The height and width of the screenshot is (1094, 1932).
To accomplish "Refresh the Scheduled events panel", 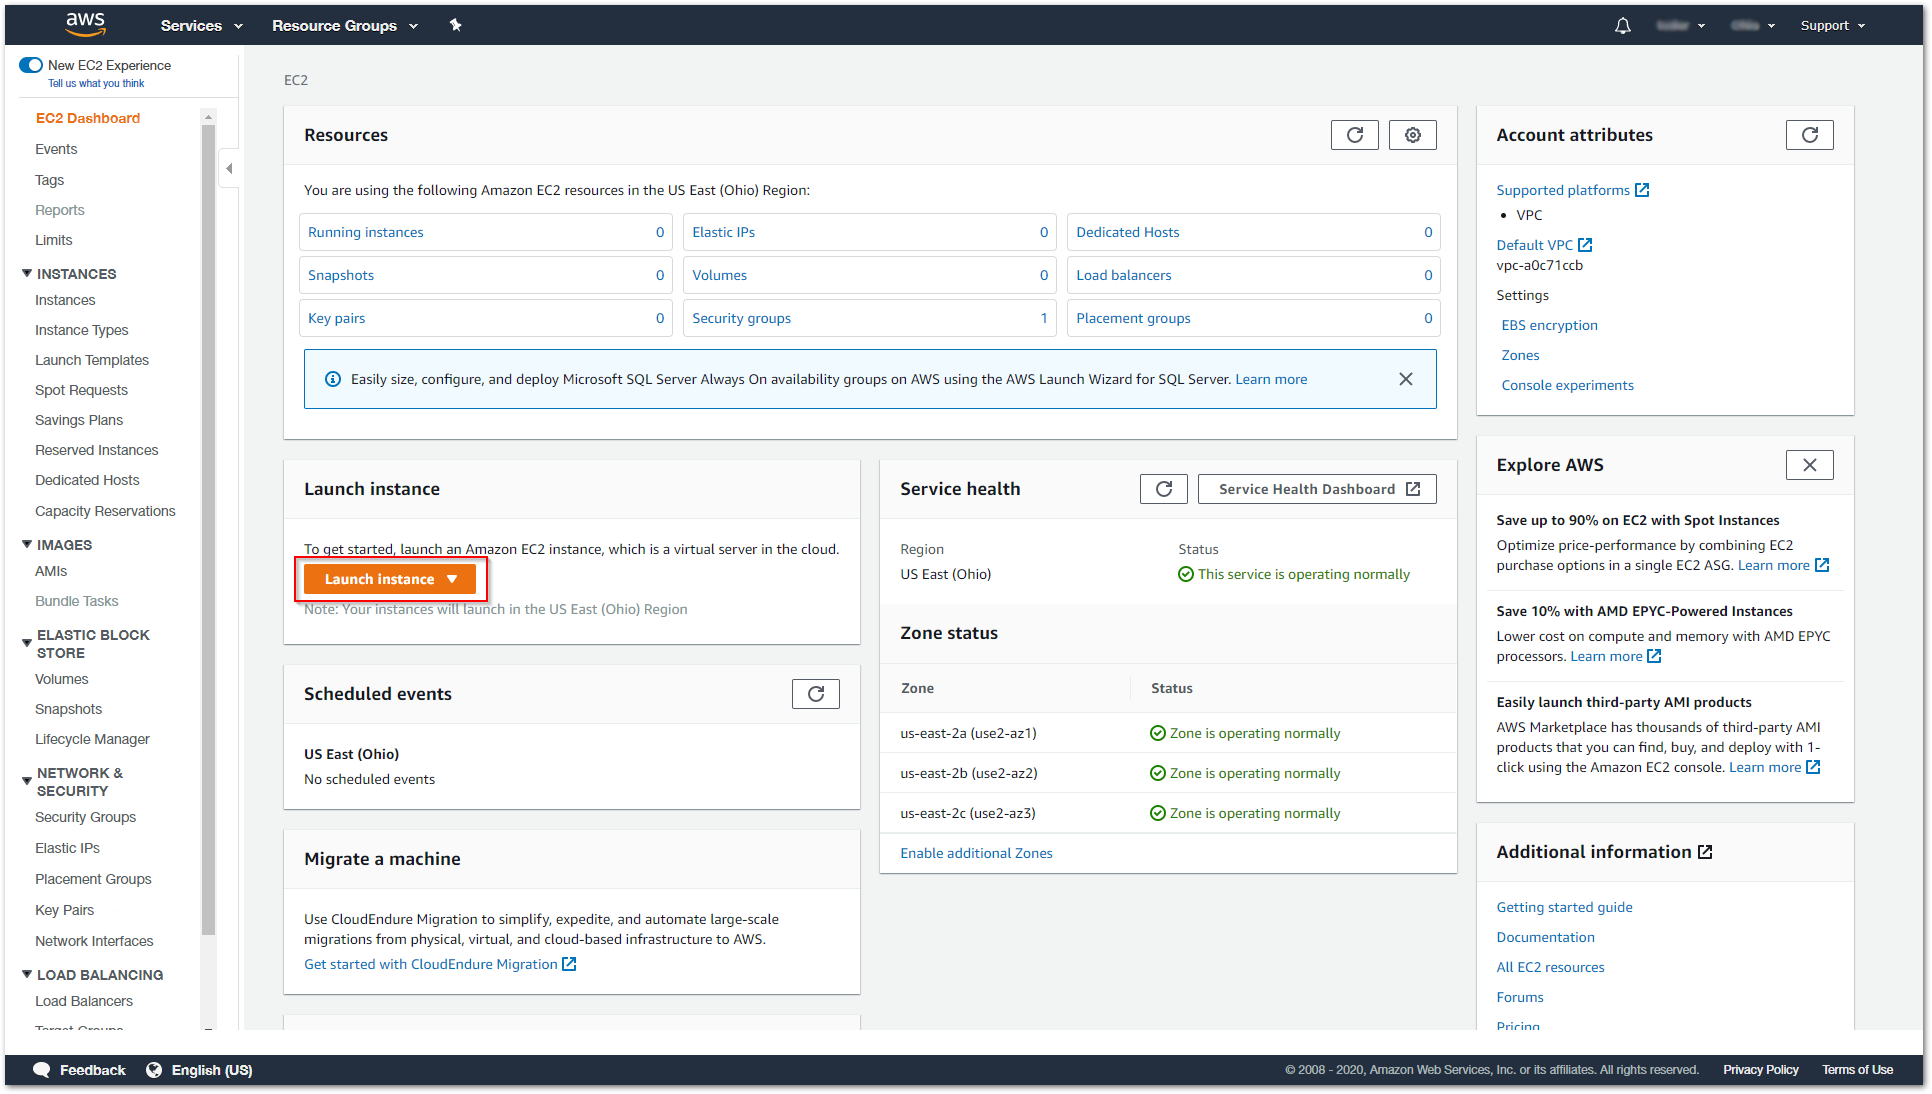I will [x=815, y=694].
